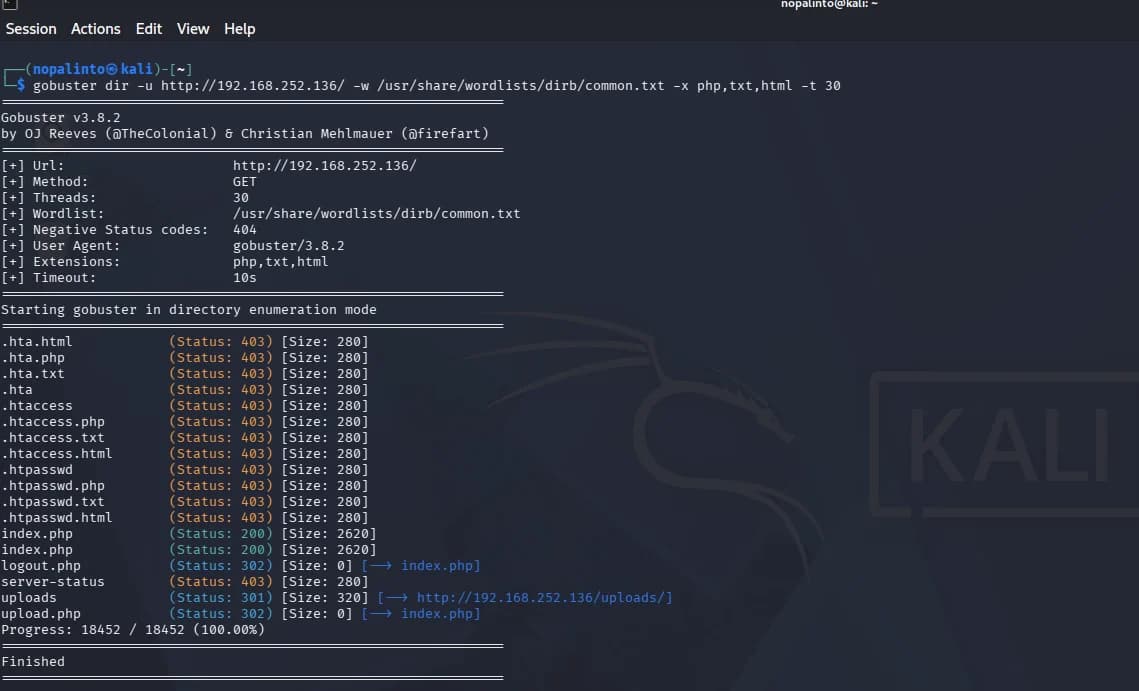
Task: Click the .htpasswd.html result entry
Action: tap(57, 518)
